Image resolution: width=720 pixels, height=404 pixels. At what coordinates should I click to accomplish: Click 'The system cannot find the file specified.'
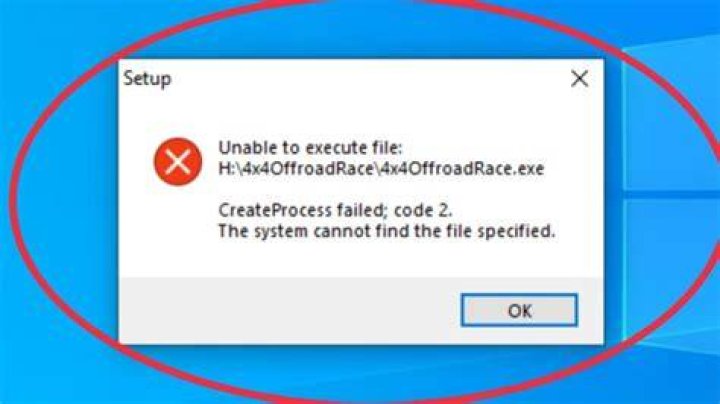(x=387, y=231)
